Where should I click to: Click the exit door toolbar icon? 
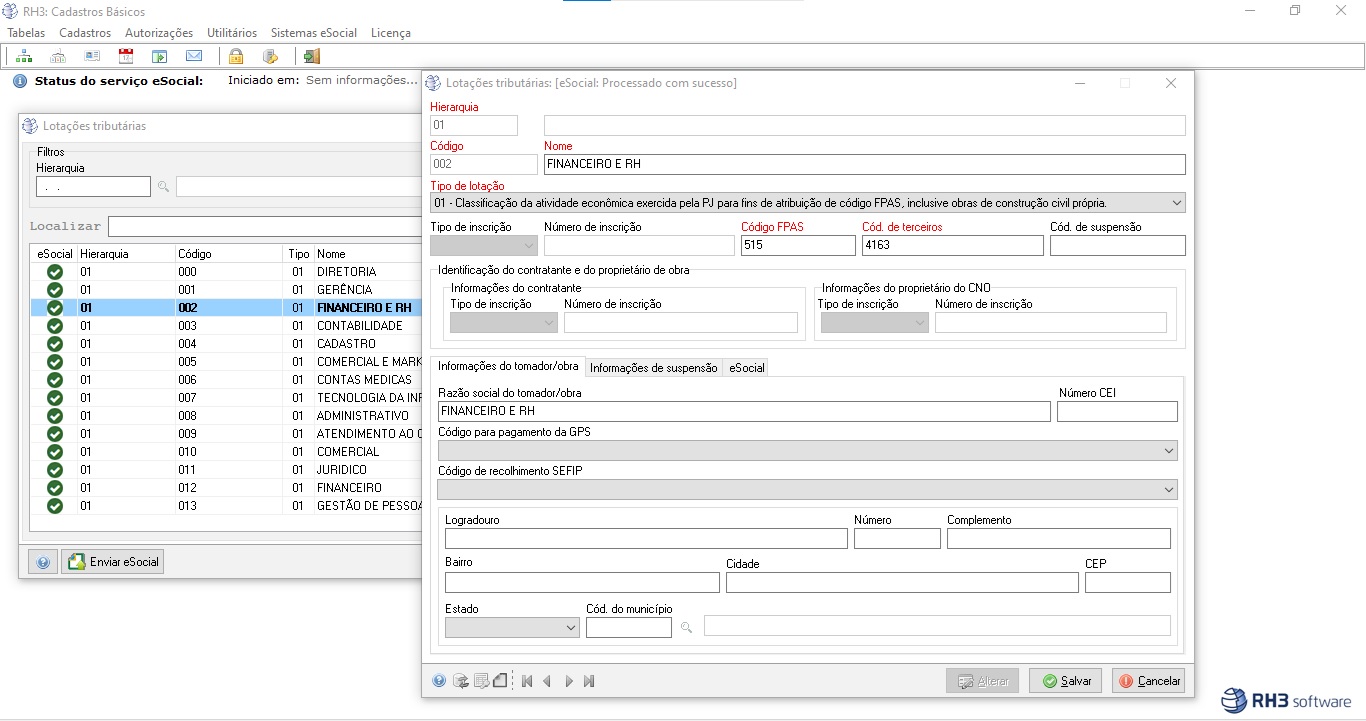[x=312, y=56]
